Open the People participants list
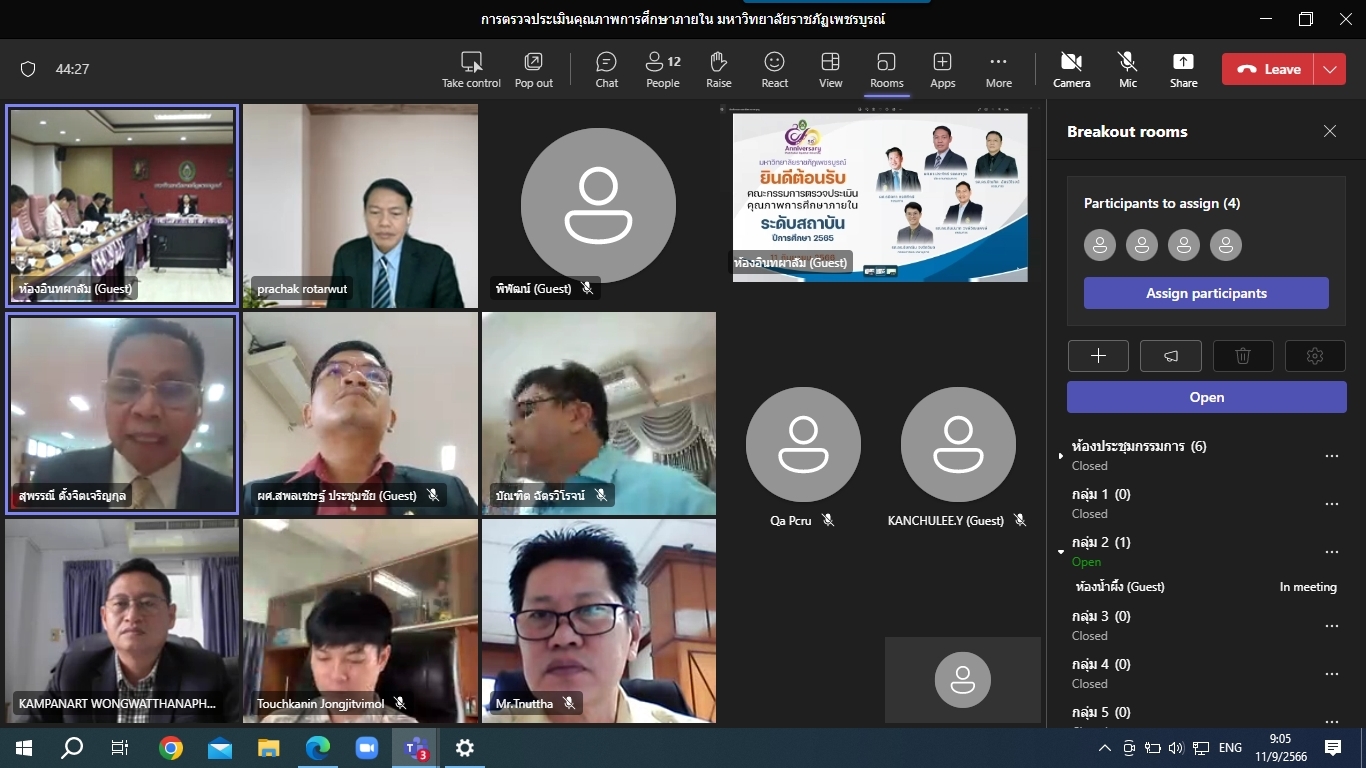 point(662,69)
